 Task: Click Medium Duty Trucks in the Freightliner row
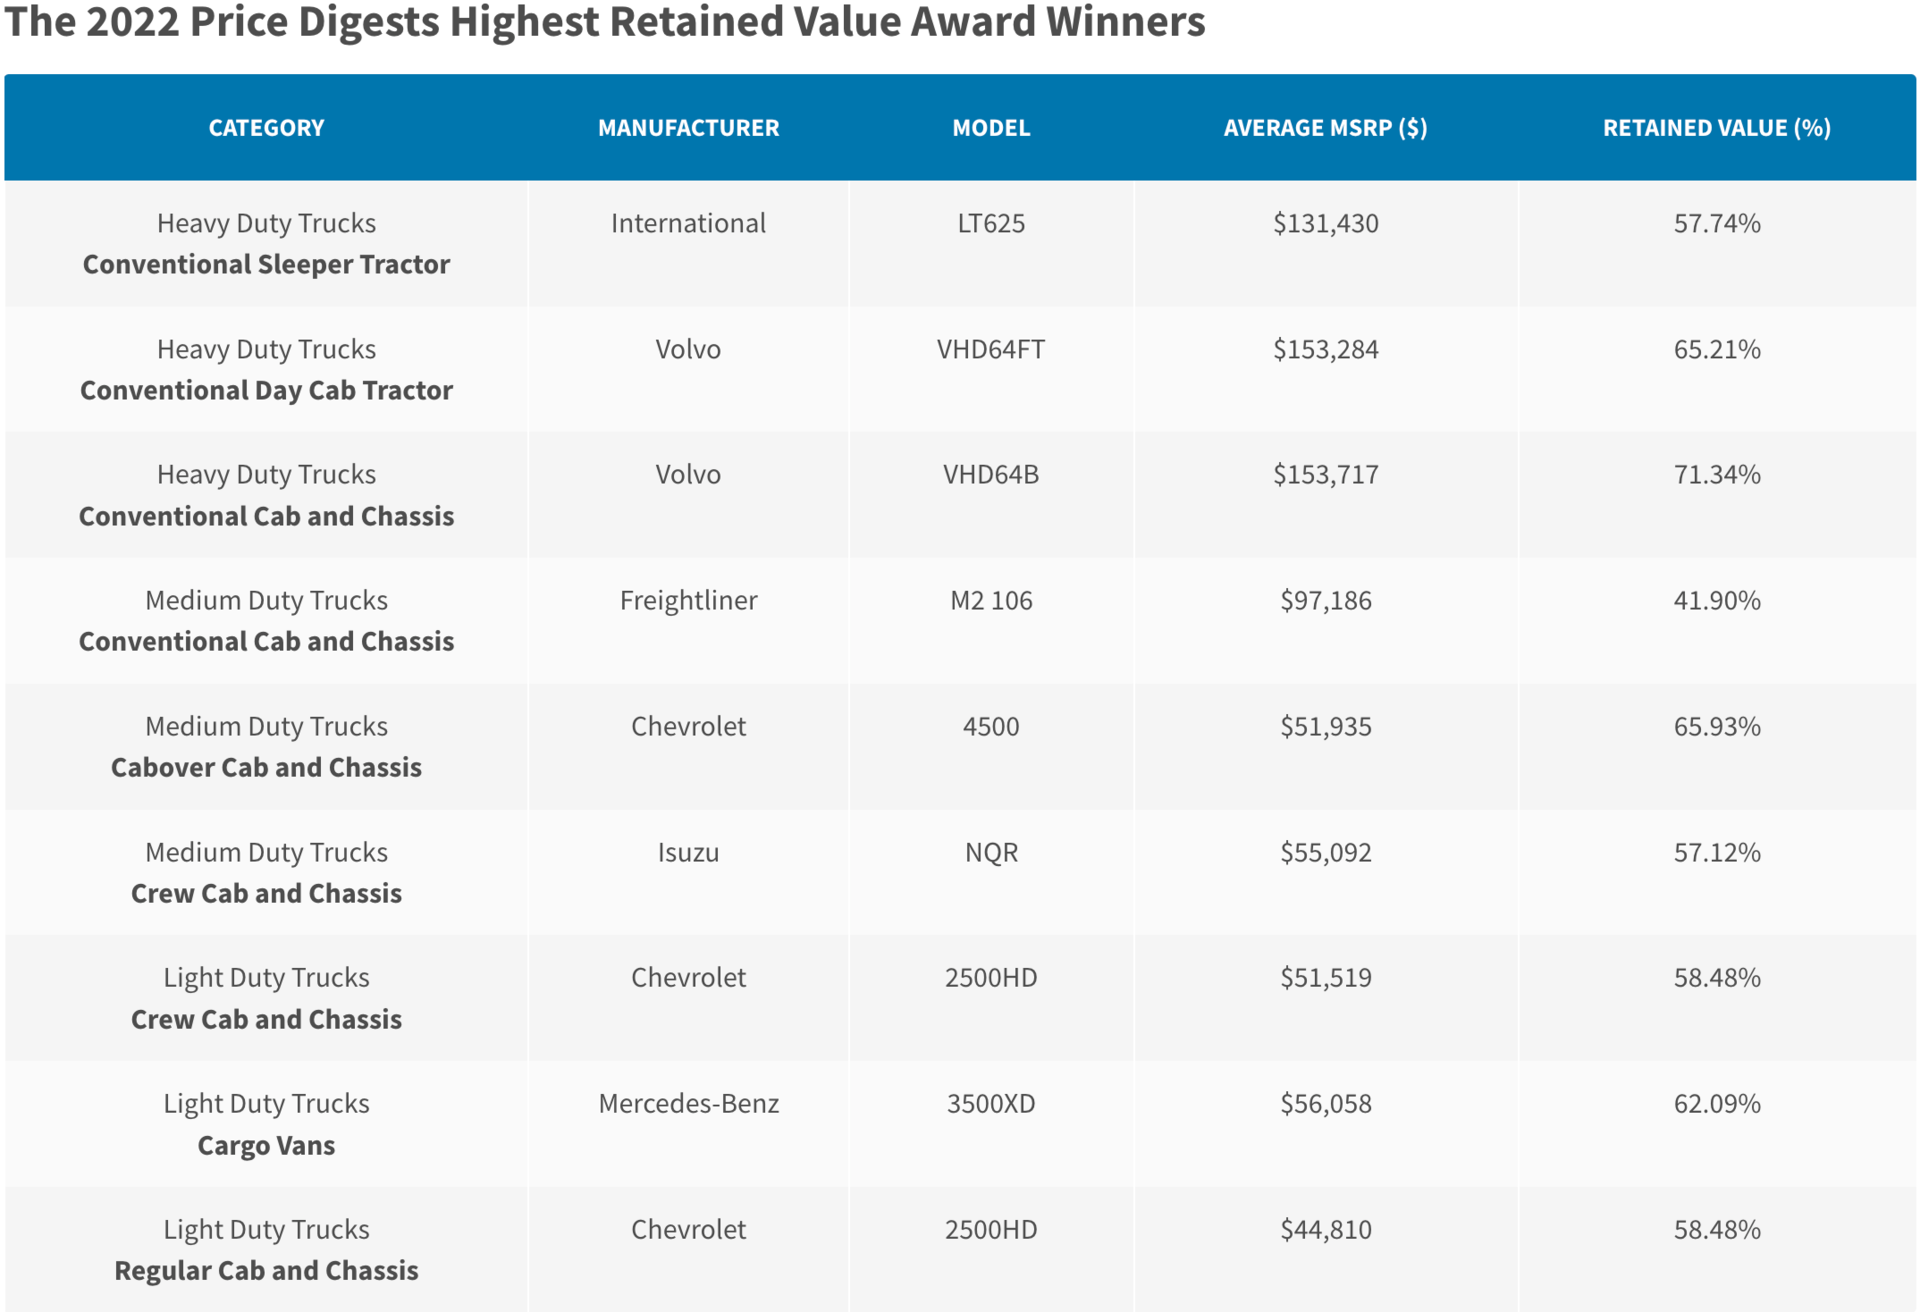266,600
